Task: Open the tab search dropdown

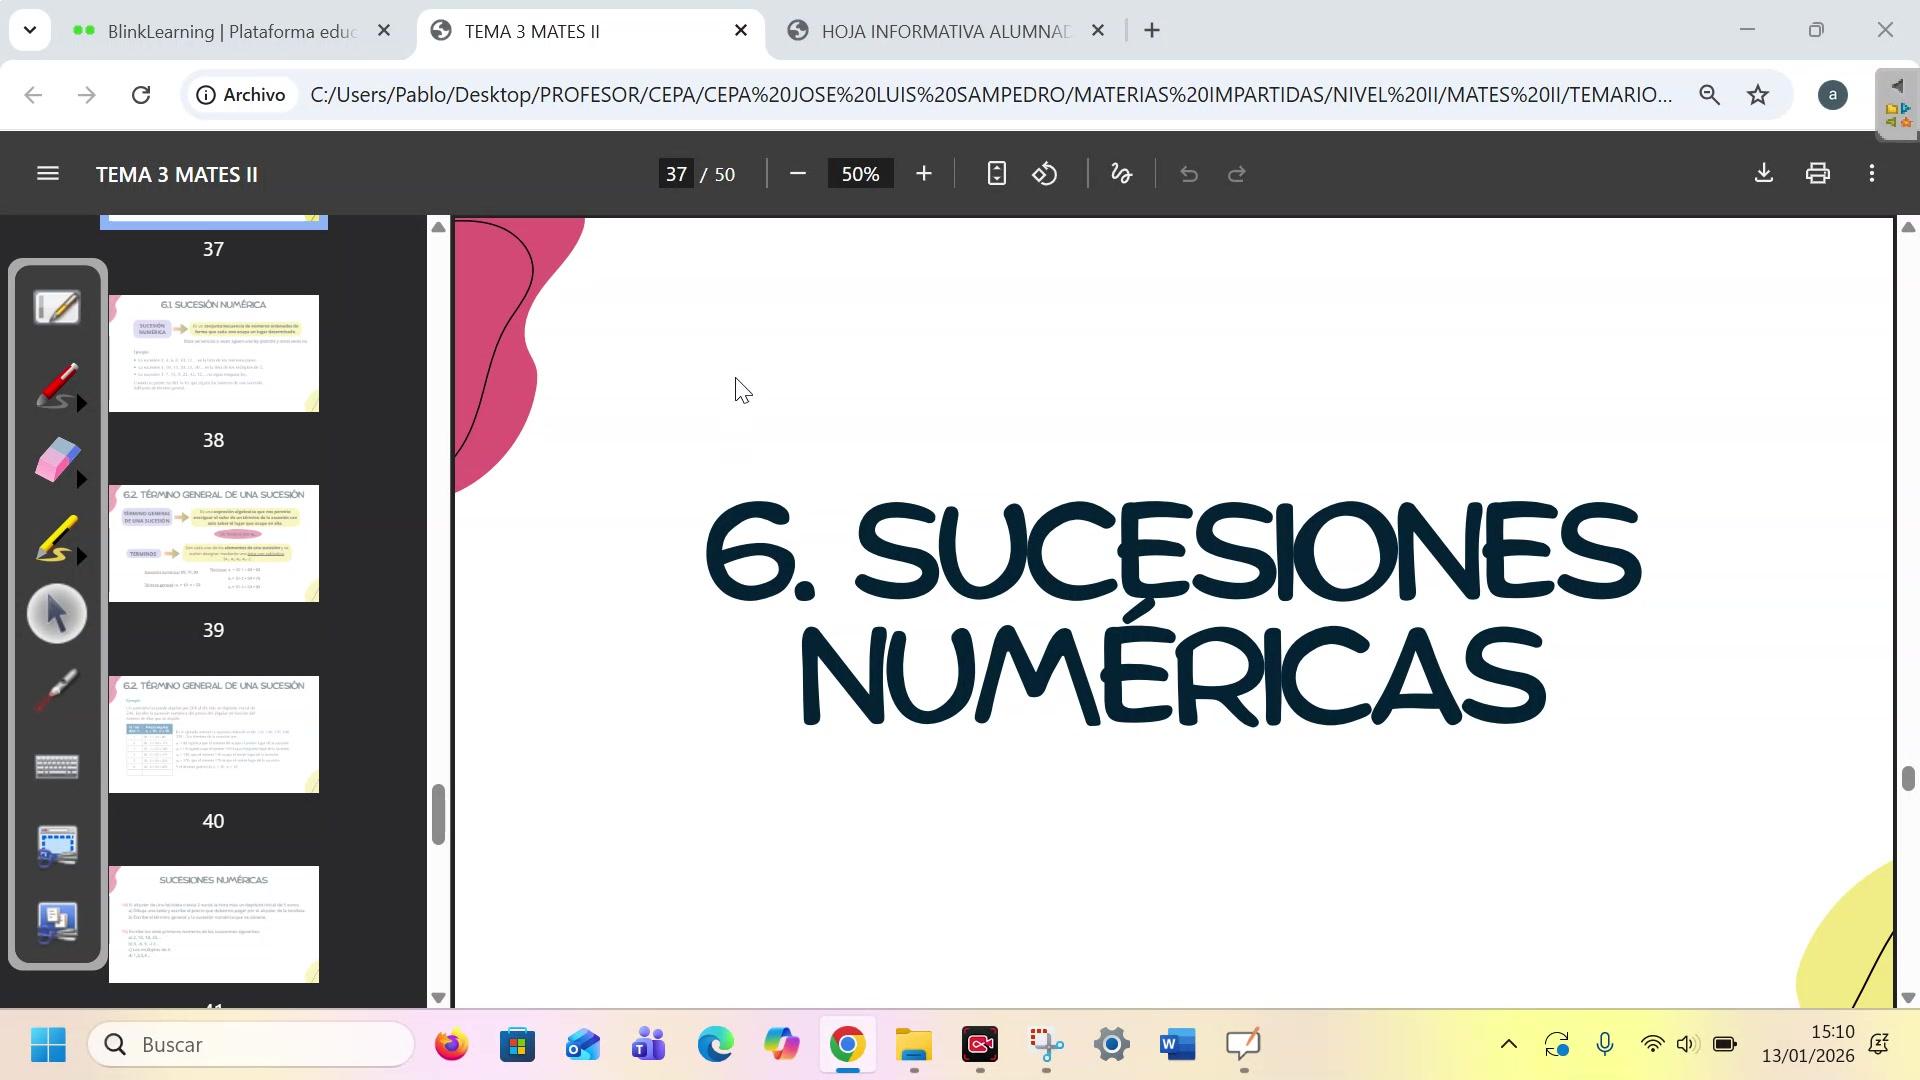Action: pos(29,30)
